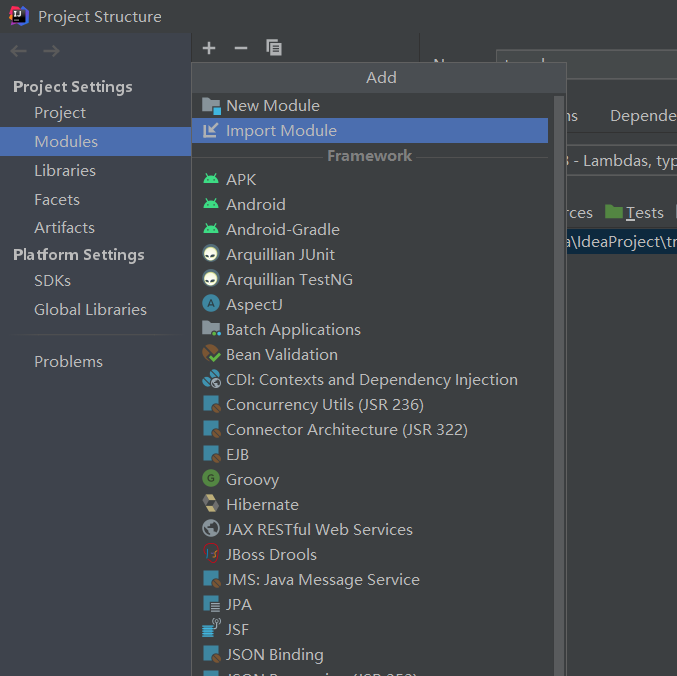Image resolution: width=677 pixels, height=676 pixels.
Task: Click the JBoss Drools icon
Action: click(x=211, y=553)
